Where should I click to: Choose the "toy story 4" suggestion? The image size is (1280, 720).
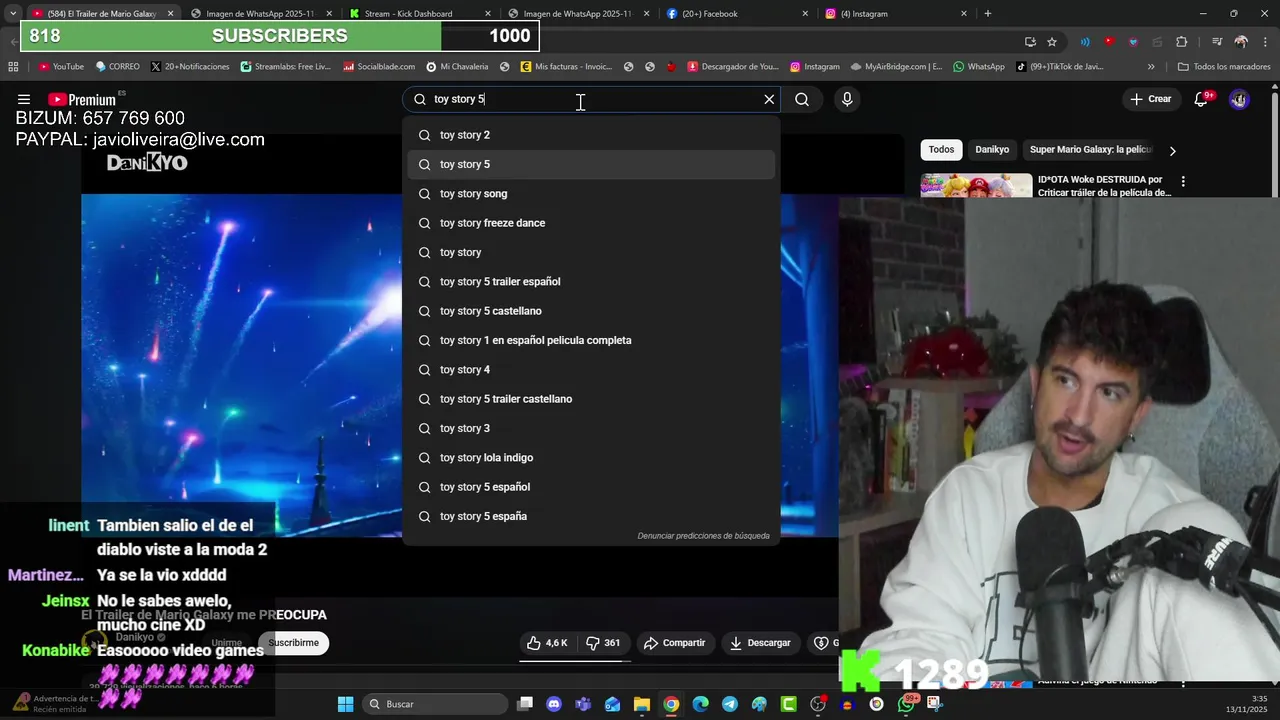591,369
